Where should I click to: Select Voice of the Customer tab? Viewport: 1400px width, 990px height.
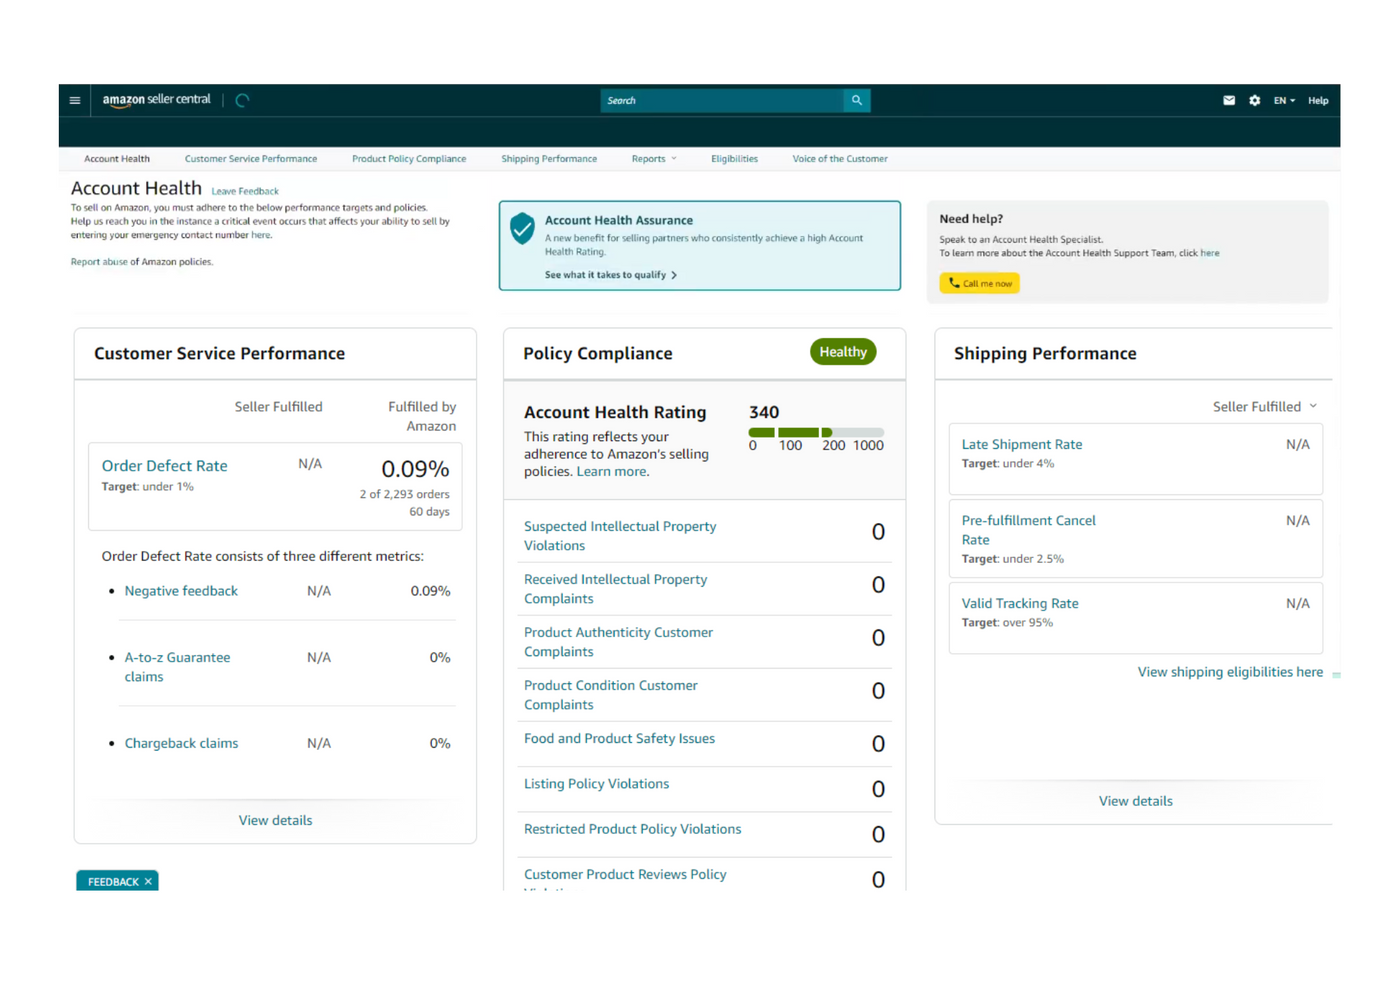coord(840,159)
